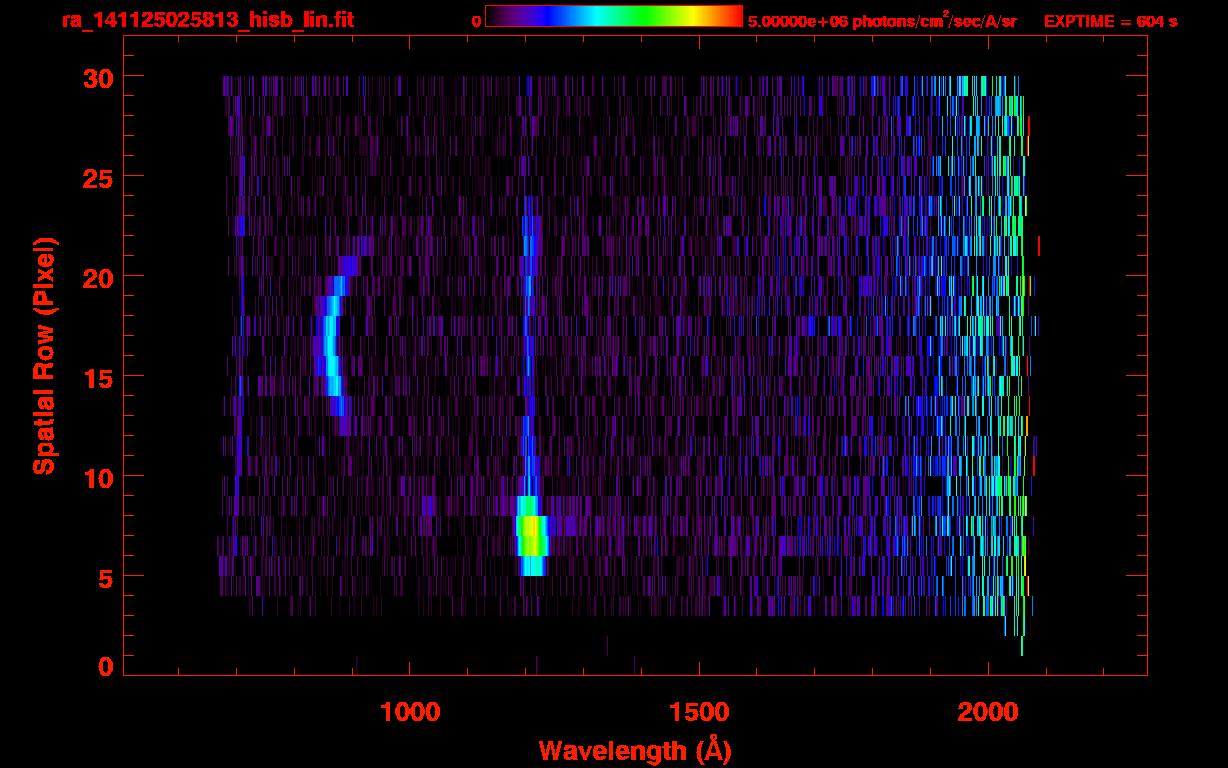Click the EXPTIME = 604 s text
The height and width of the screenshot is (768, 1228).
point(1110,21)
